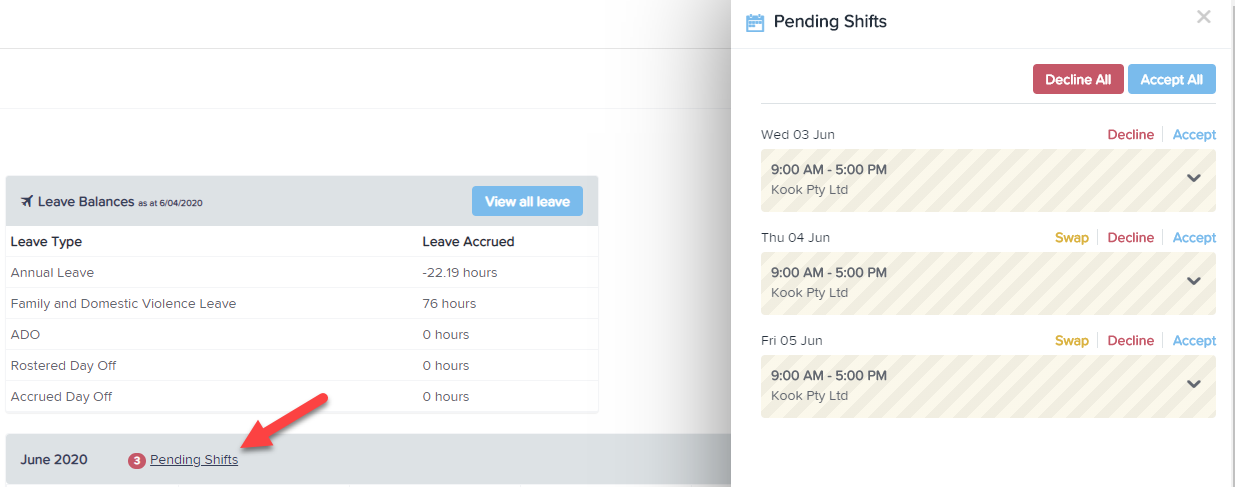Accept the Thu 04 Jun shift
The height and width of the screenshot is (487, 1235).
coord(1194,238)
